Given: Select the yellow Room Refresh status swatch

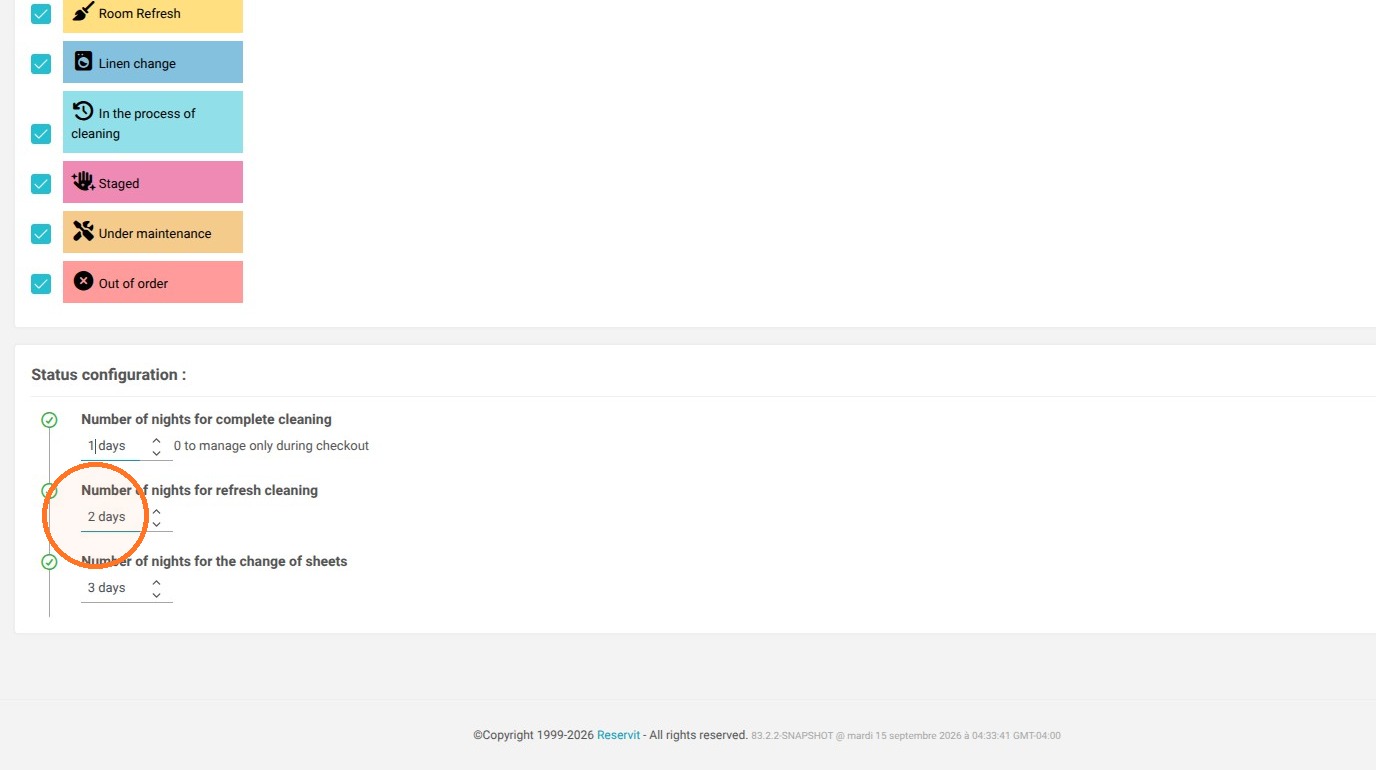Looking at the screenshot, I should [153, 14].
